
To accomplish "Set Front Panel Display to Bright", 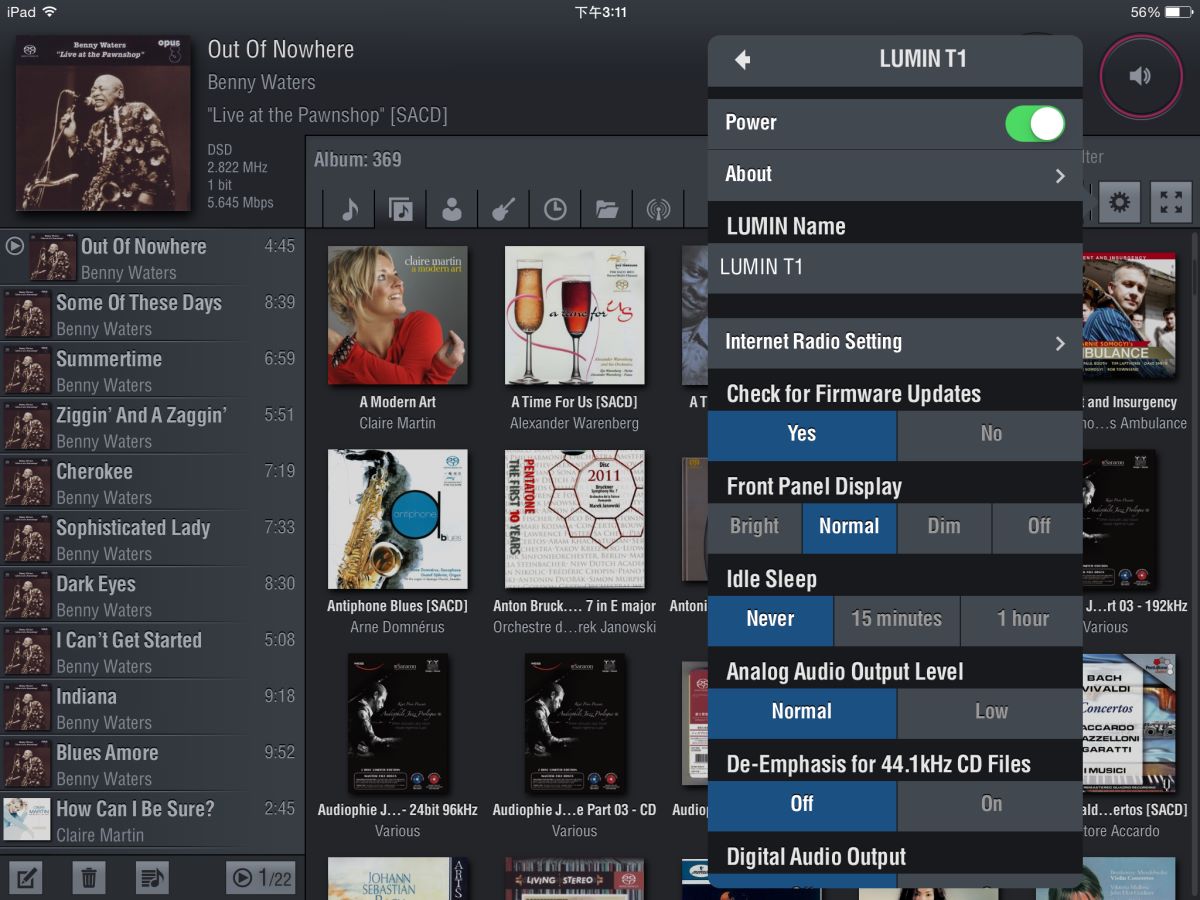I will point(754,527).
